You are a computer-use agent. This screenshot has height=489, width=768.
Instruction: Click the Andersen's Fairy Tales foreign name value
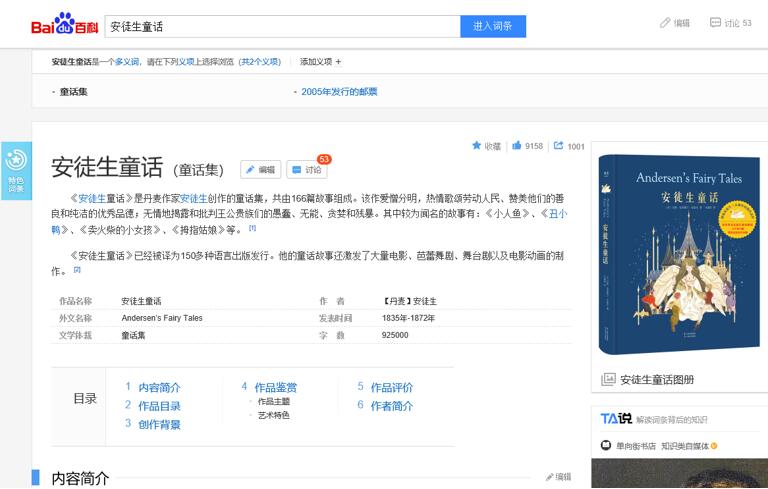pos(162,318)
